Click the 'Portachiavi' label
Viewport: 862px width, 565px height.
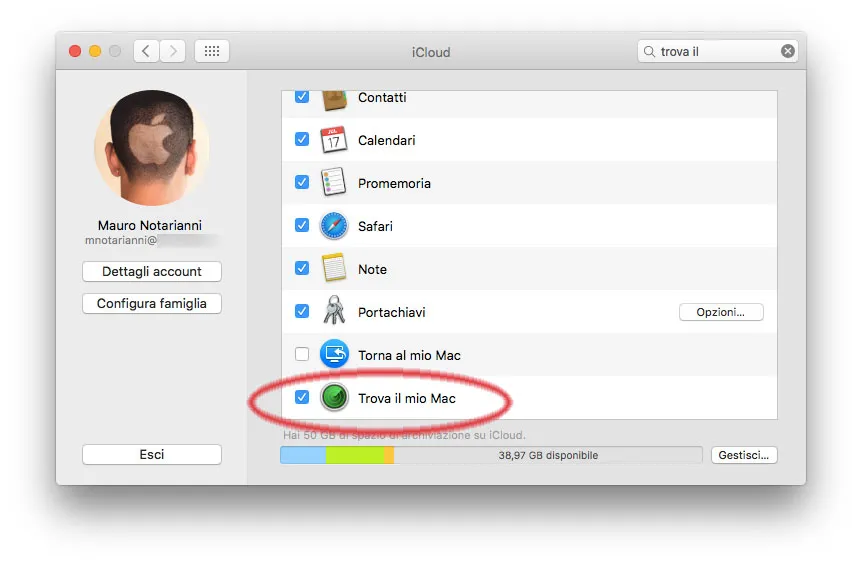392,312
